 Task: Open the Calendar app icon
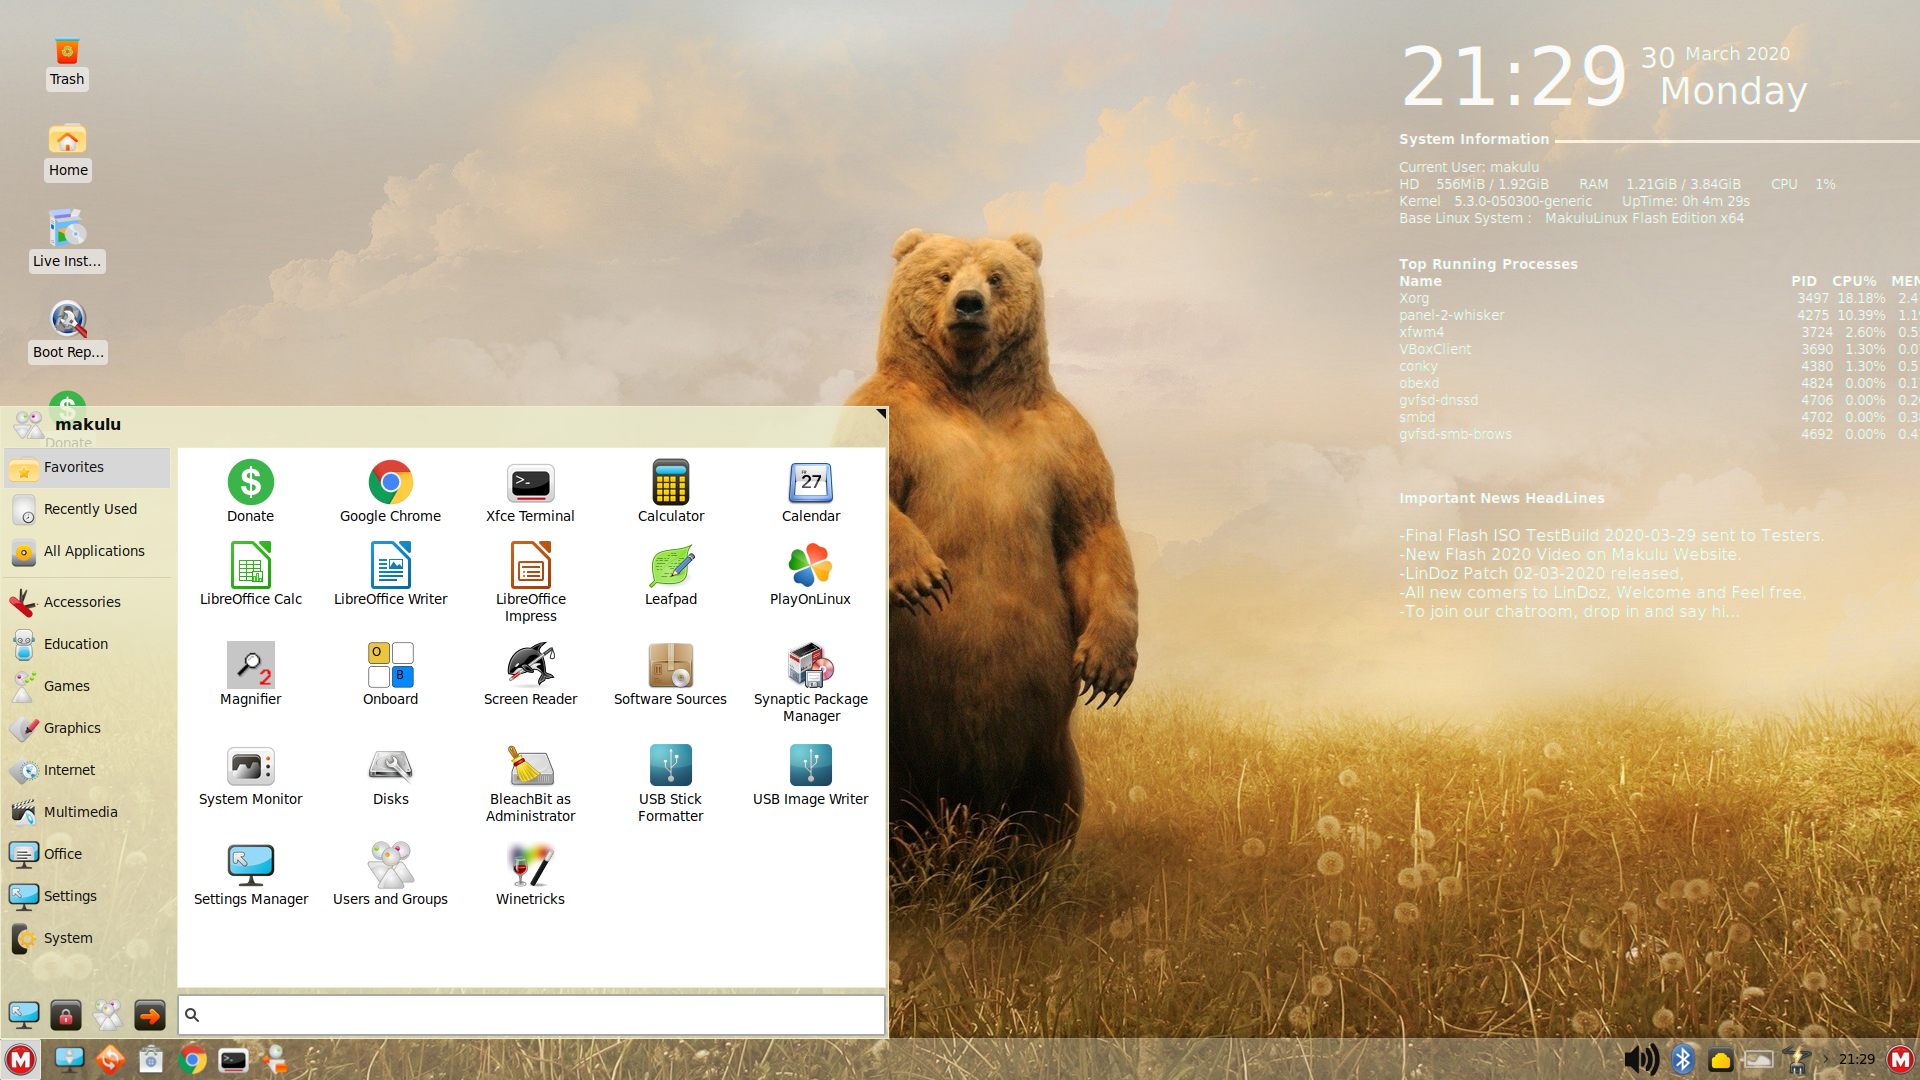pyautogui.click(x=811, y=491)
